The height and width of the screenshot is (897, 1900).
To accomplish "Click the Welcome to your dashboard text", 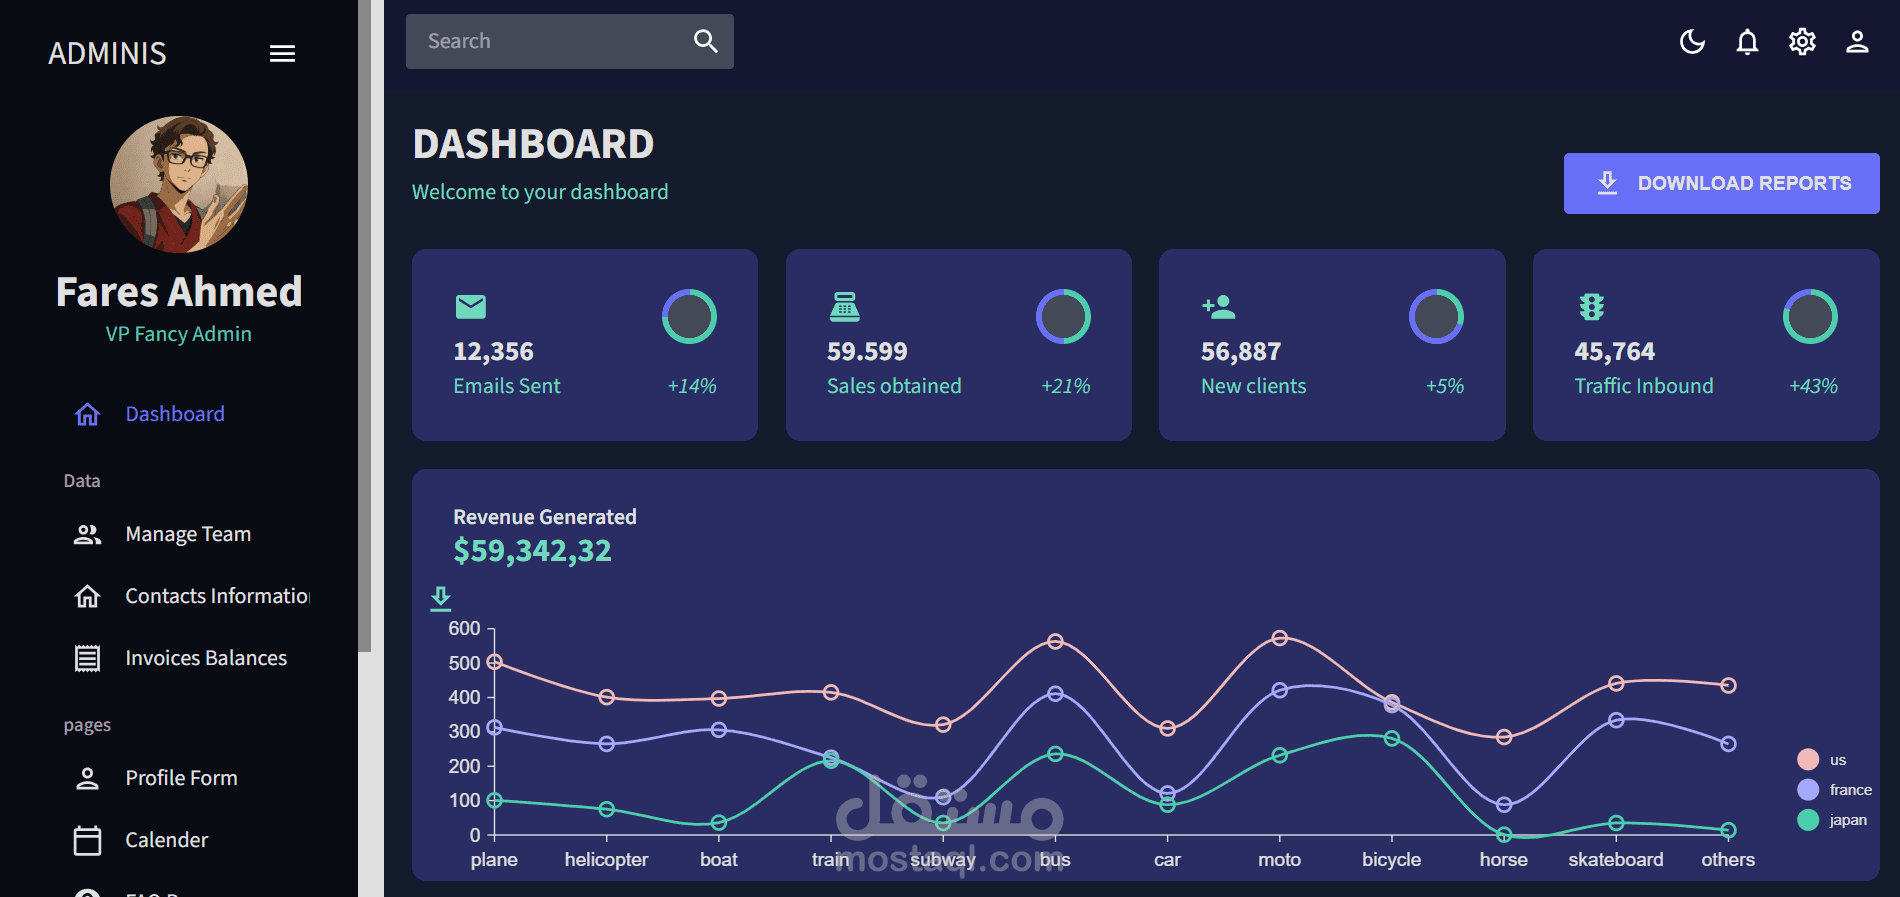I will (540, 192).
